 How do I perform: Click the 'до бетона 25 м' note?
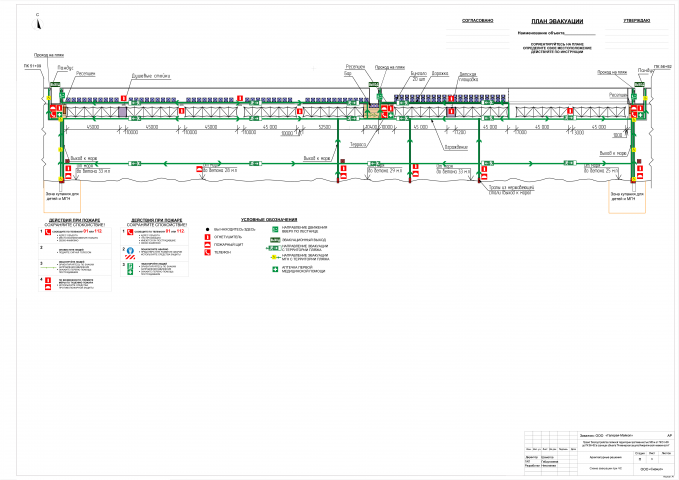coord(601,171)
